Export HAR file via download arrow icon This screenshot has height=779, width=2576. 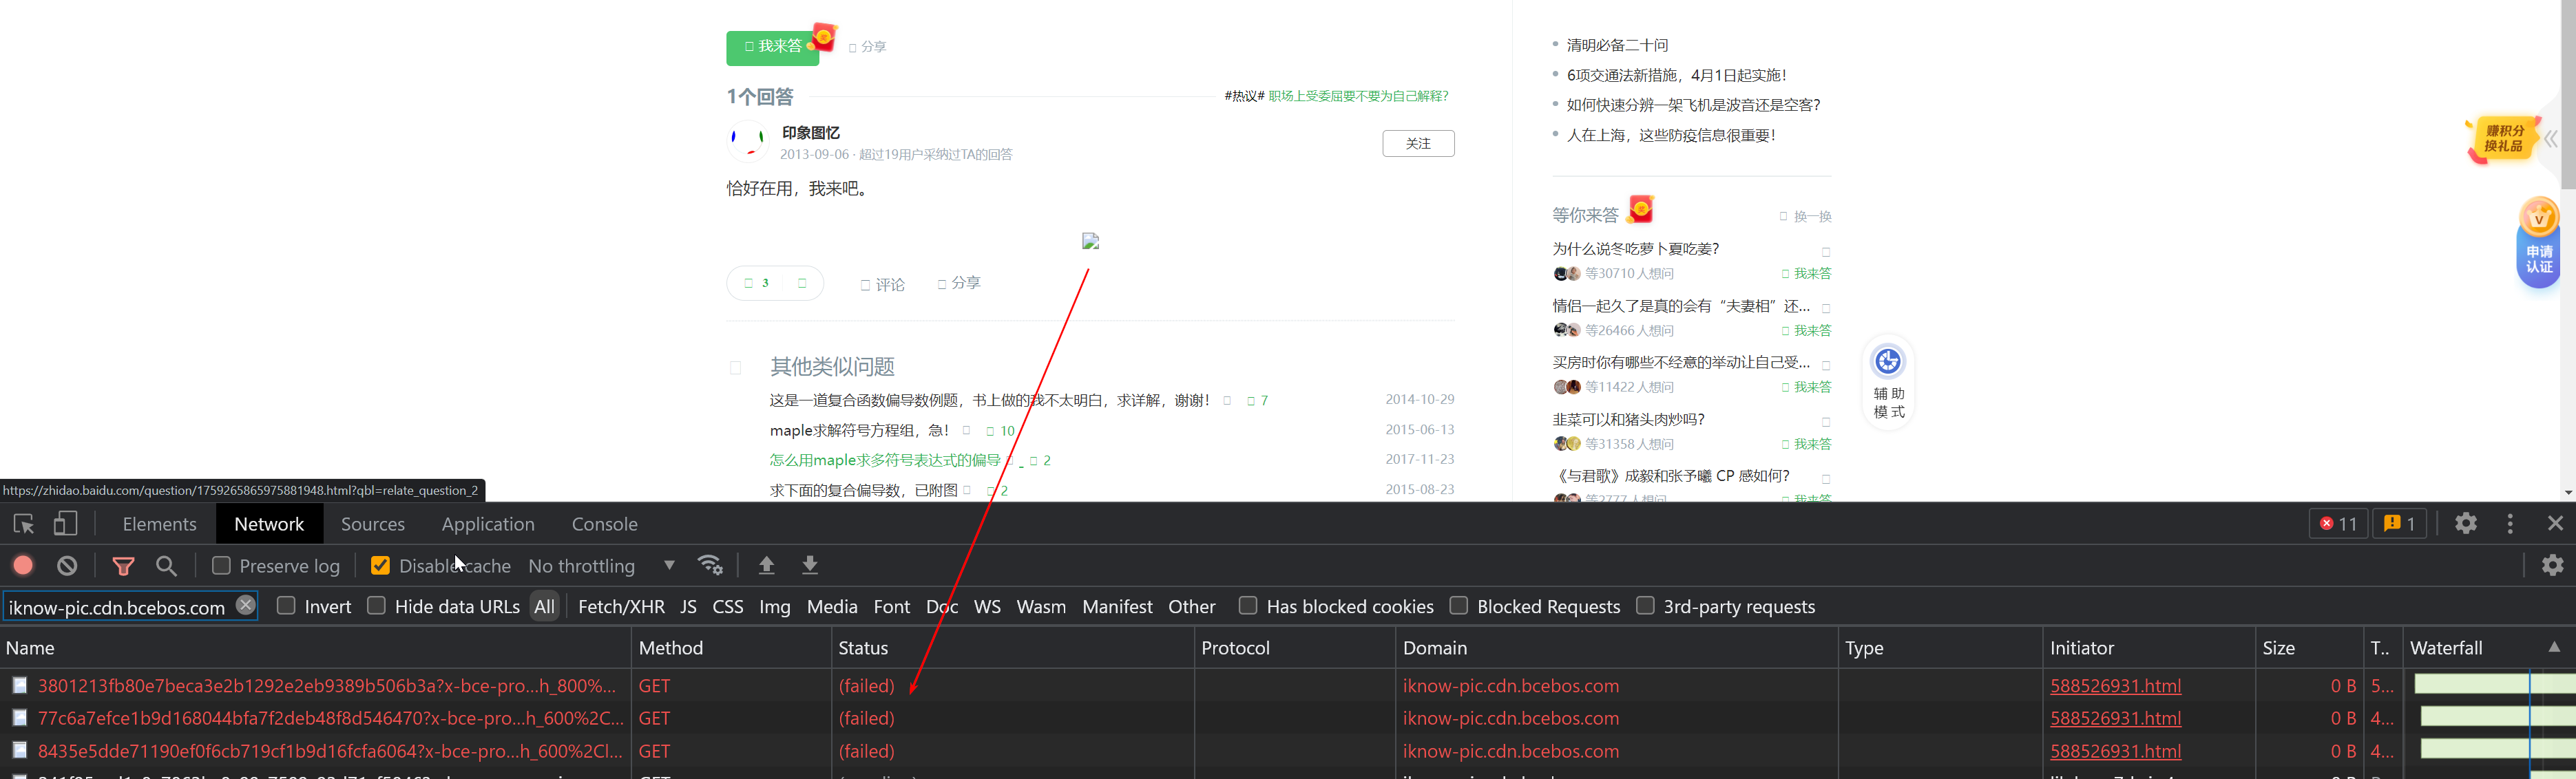click(x=810, y=566)
